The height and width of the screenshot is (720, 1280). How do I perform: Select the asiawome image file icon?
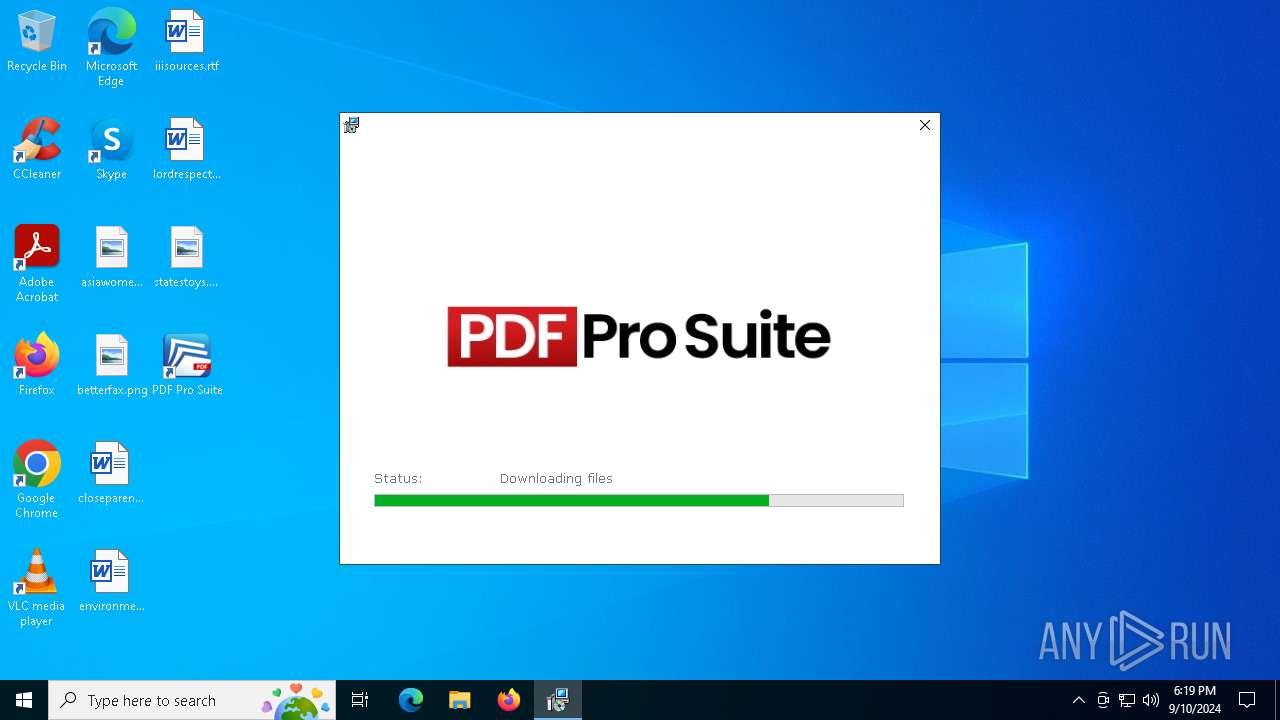pyautogui.click(x=111, y=257)
